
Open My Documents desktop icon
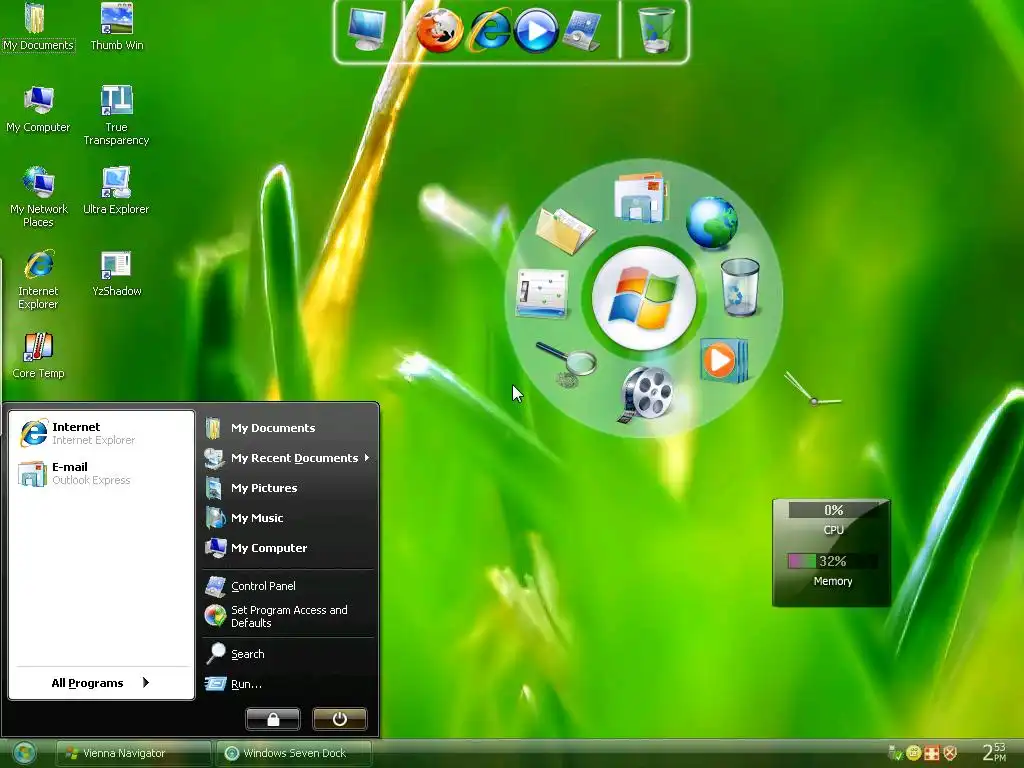(37, 27)
